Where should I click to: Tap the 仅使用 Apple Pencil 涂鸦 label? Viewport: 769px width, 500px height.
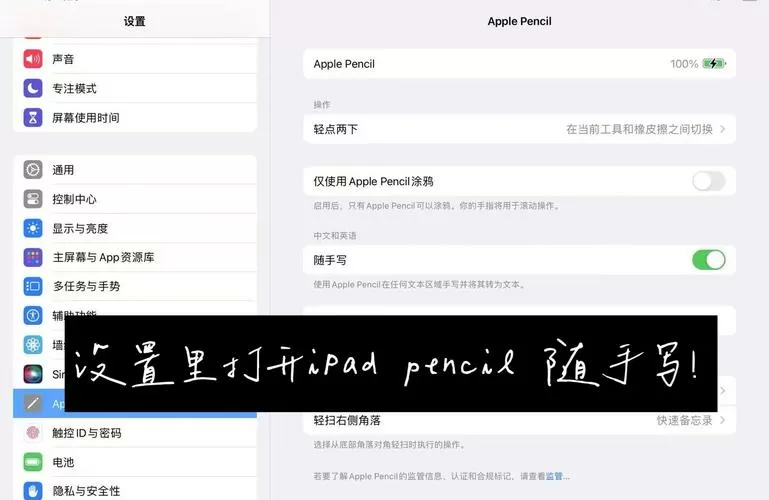click(373, 181)
